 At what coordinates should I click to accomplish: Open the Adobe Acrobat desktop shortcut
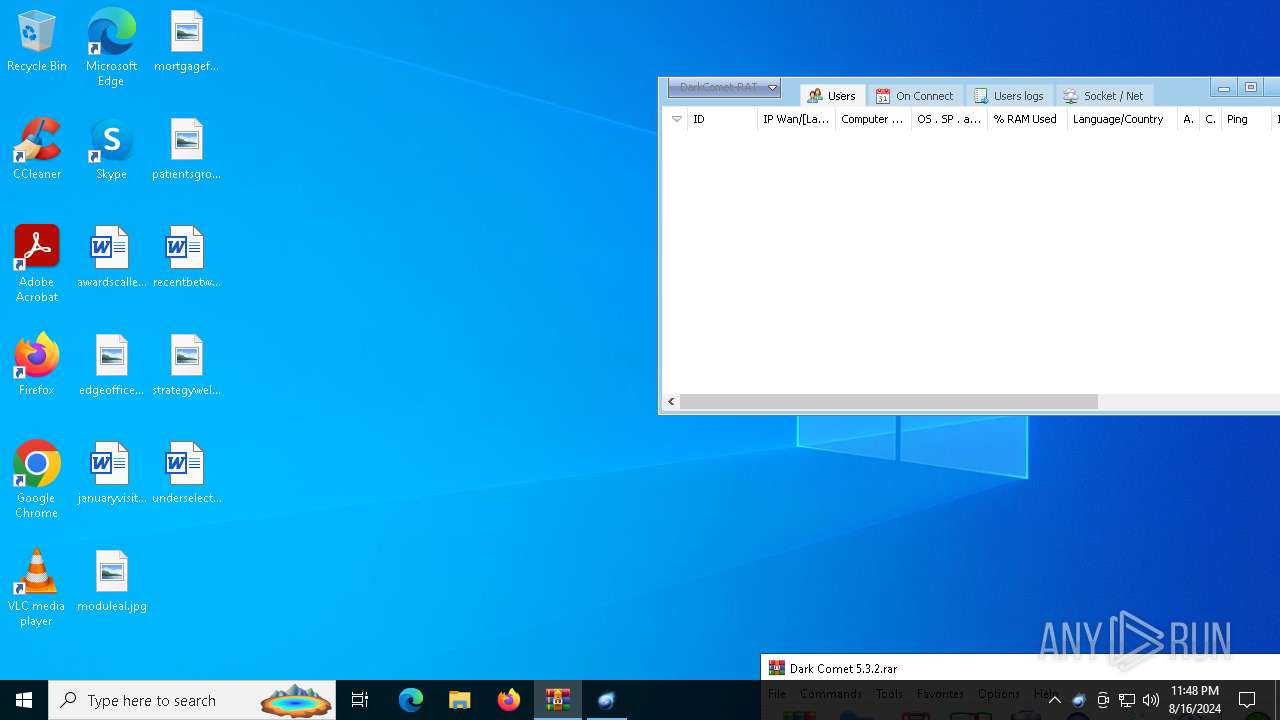click(x=37, y=264)
